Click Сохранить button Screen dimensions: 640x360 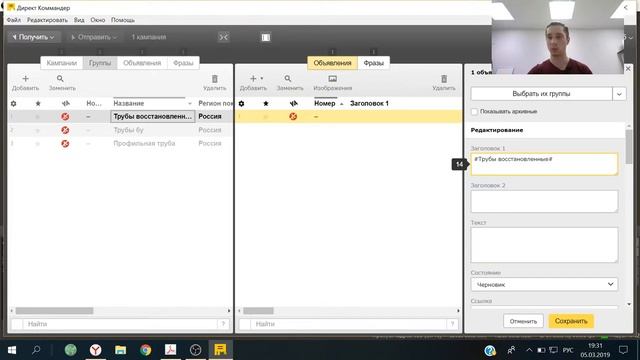pyautogui.click(x=571, y=321)
